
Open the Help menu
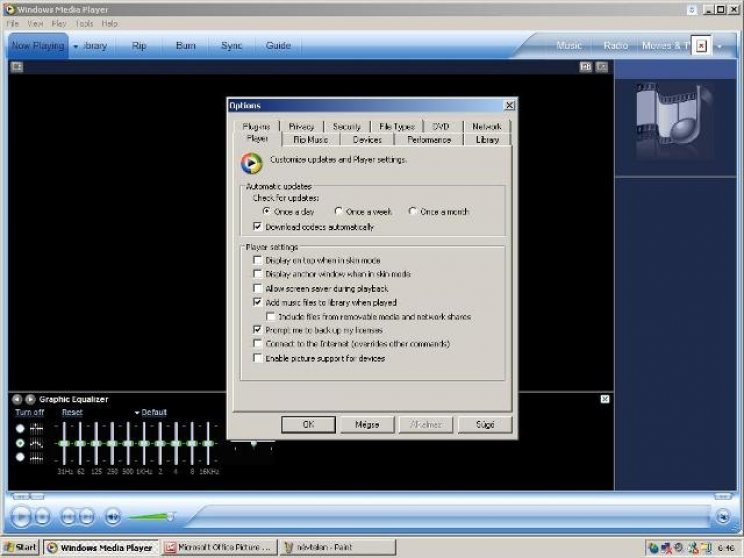tap(109, 23)
